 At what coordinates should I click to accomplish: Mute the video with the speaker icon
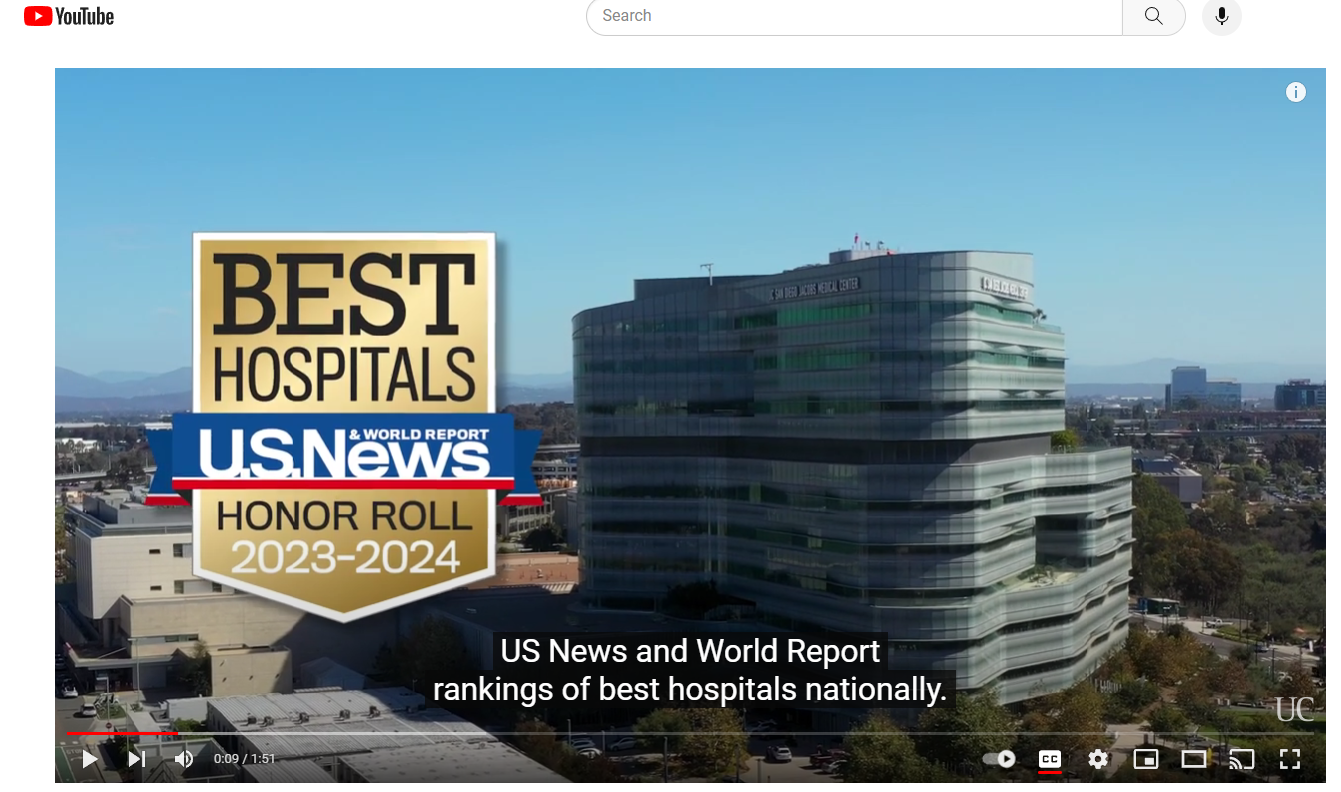click(184, 759)
